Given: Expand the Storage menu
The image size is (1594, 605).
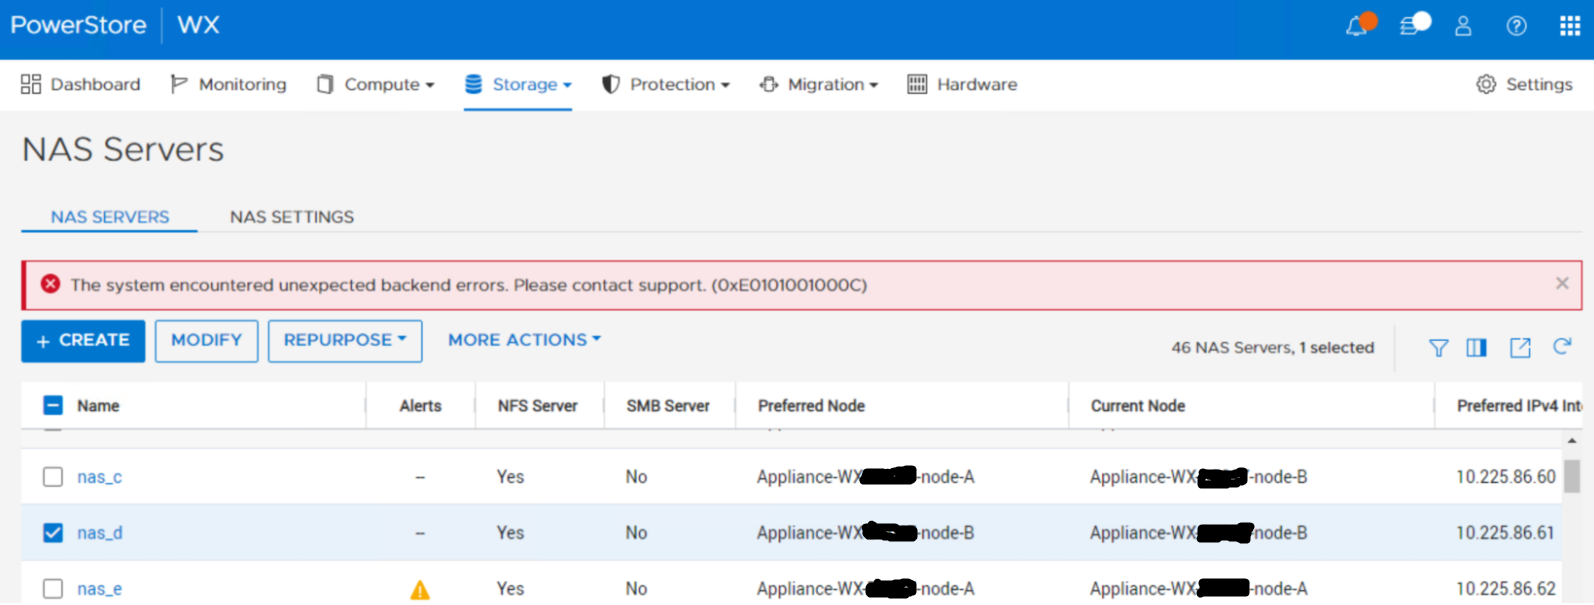Looking at the screenshot, I should pos(518,85).
